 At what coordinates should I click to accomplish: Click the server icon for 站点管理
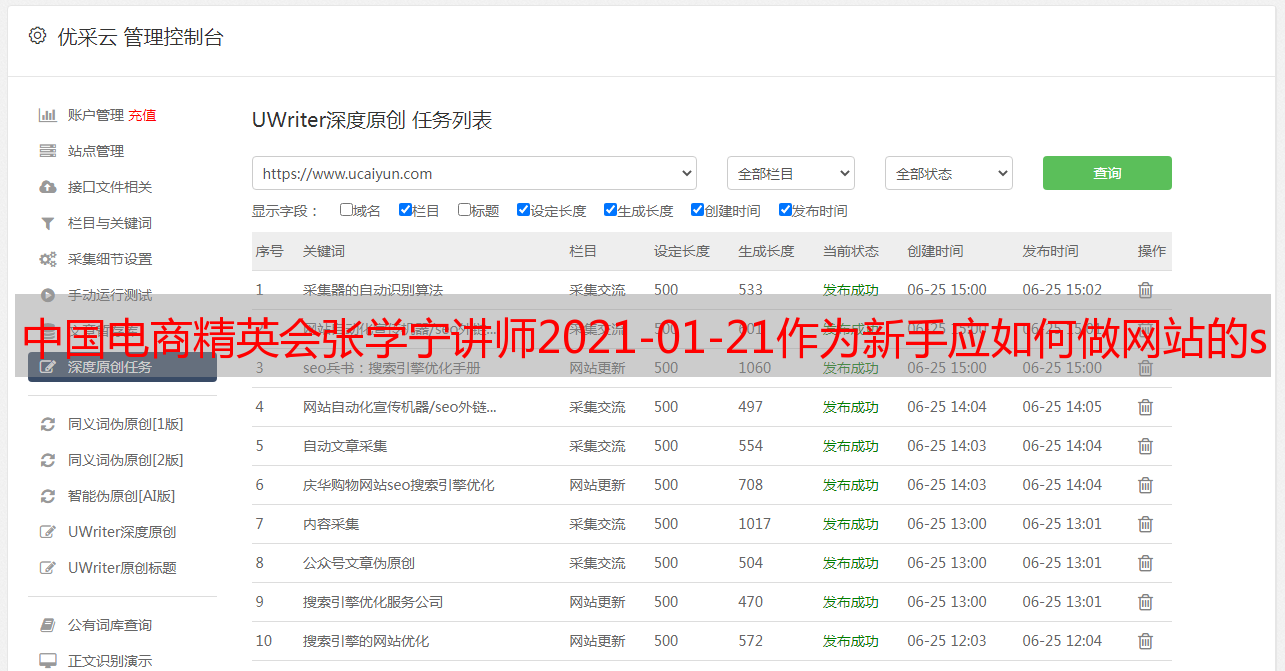click(47, 151)
